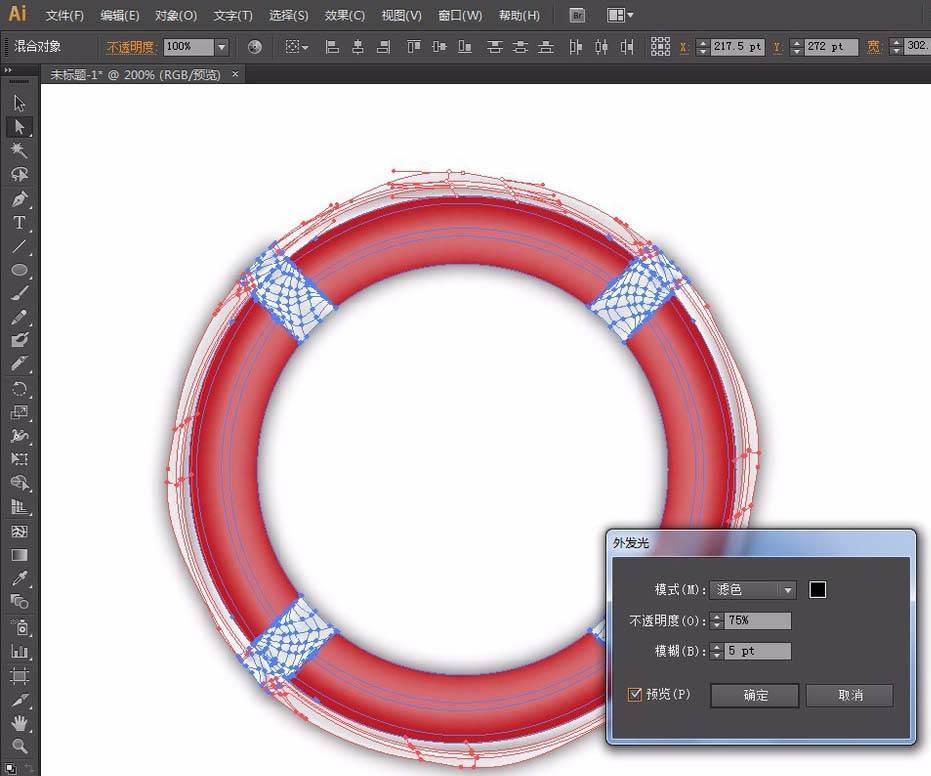Close the 未标题-1 document tab

(x=235, y=75)
